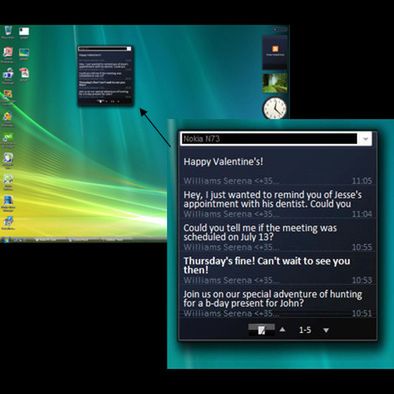Open the Nokia N73 device dropdown arrow
The width and height of the screenshot is (394, 394).
pos(365,139)
